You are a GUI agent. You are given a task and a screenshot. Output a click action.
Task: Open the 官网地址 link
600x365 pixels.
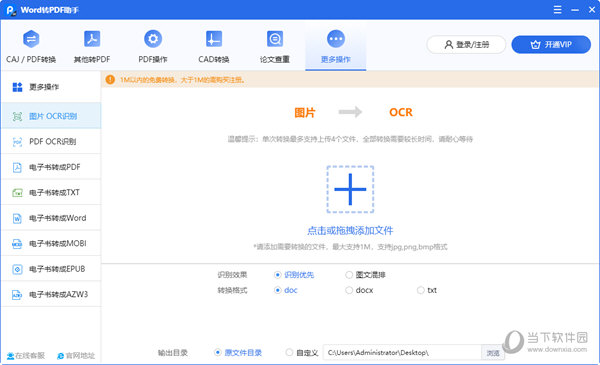point(76,356)
